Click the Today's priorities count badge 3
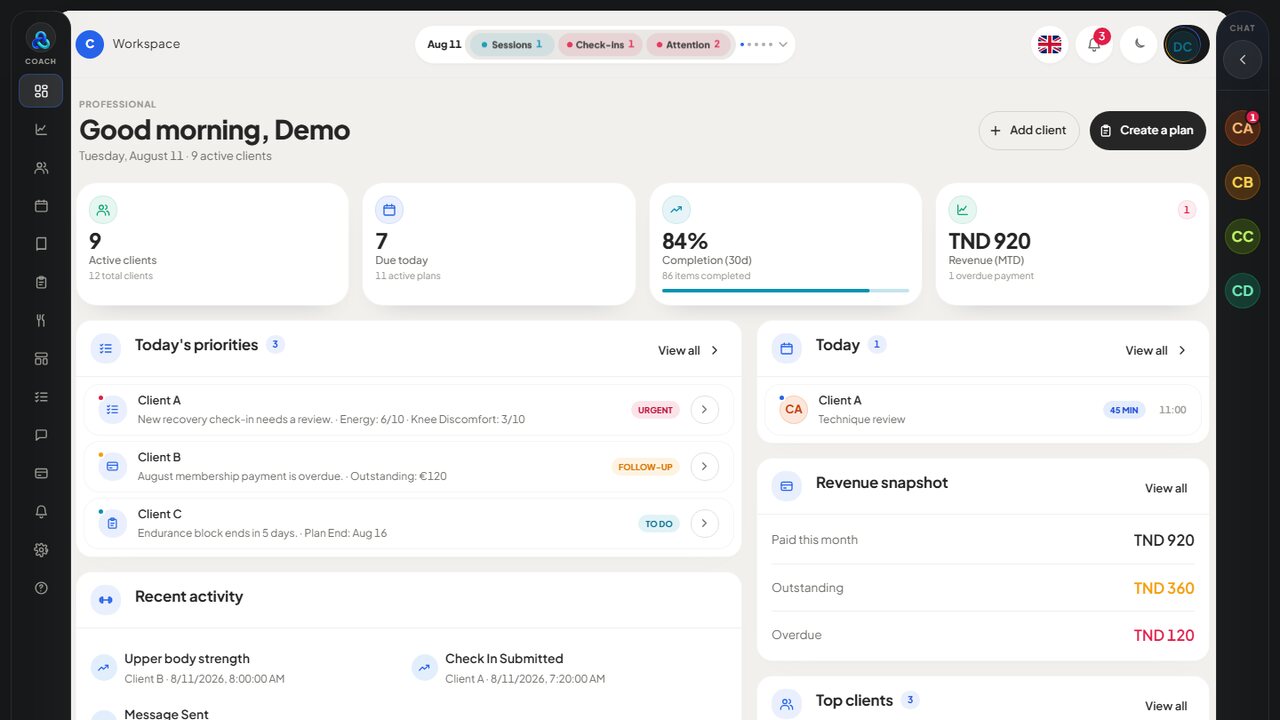1280x720 pixels. coord(275,344)
